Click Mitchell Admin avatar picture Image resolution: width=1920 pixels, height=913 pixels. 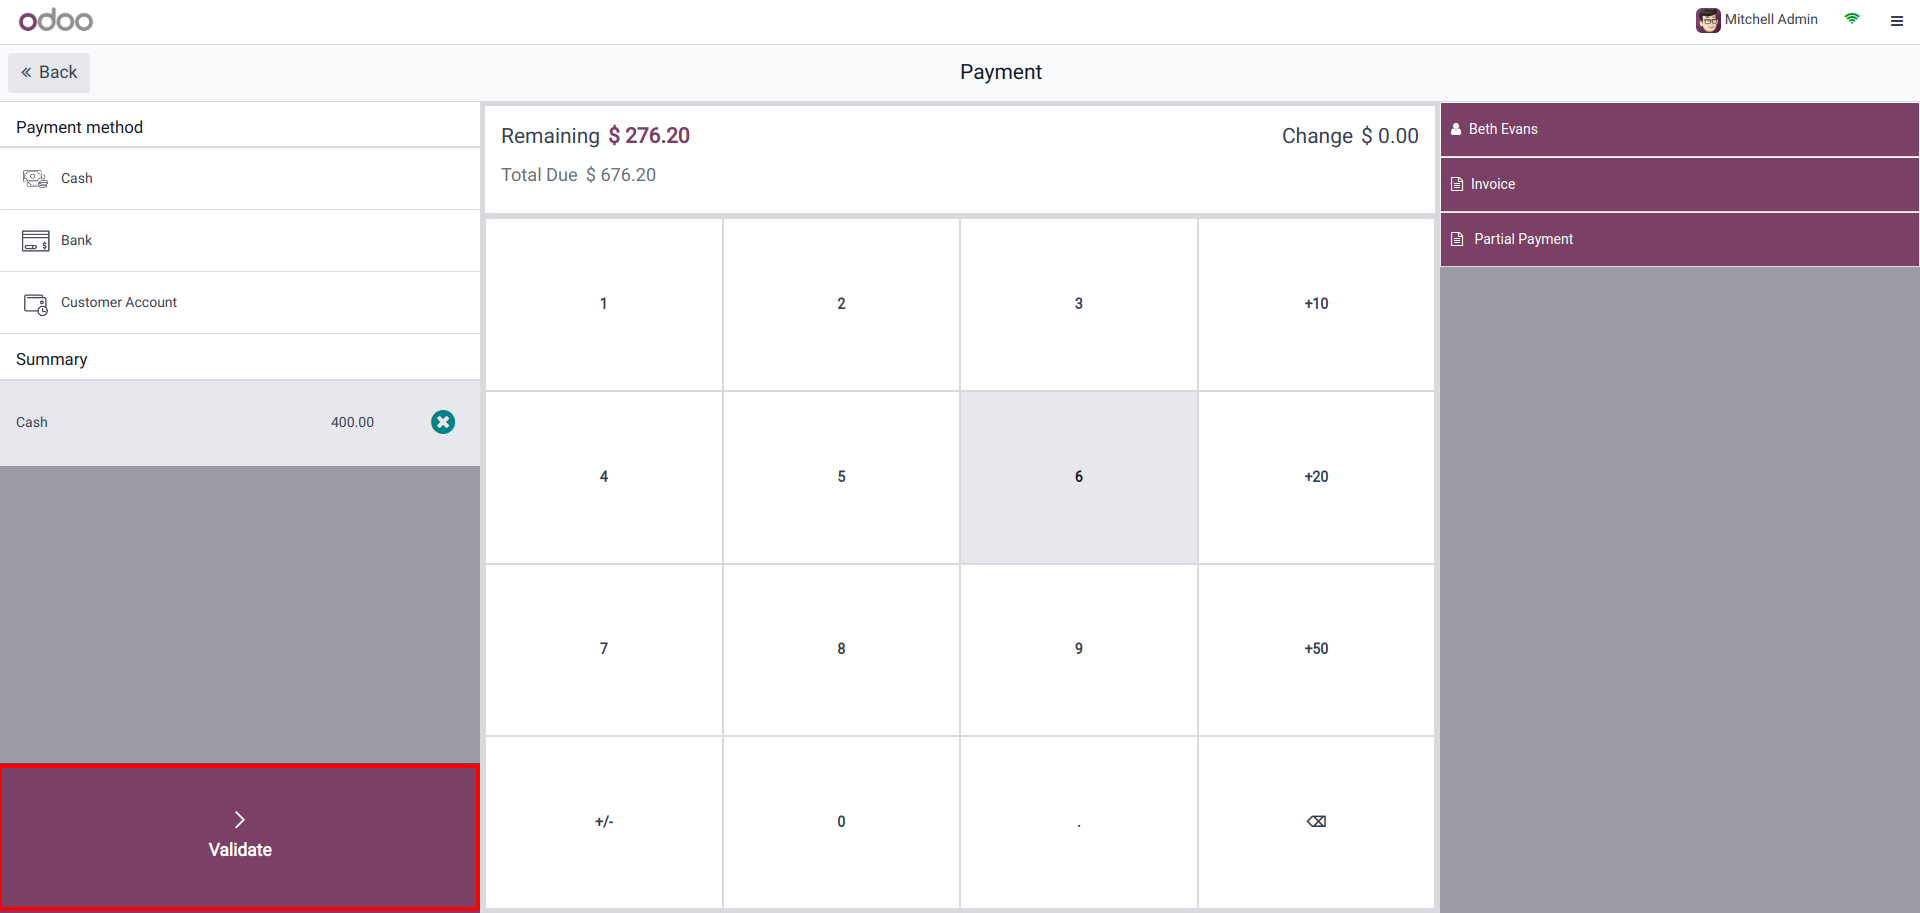coord(1708,20)
